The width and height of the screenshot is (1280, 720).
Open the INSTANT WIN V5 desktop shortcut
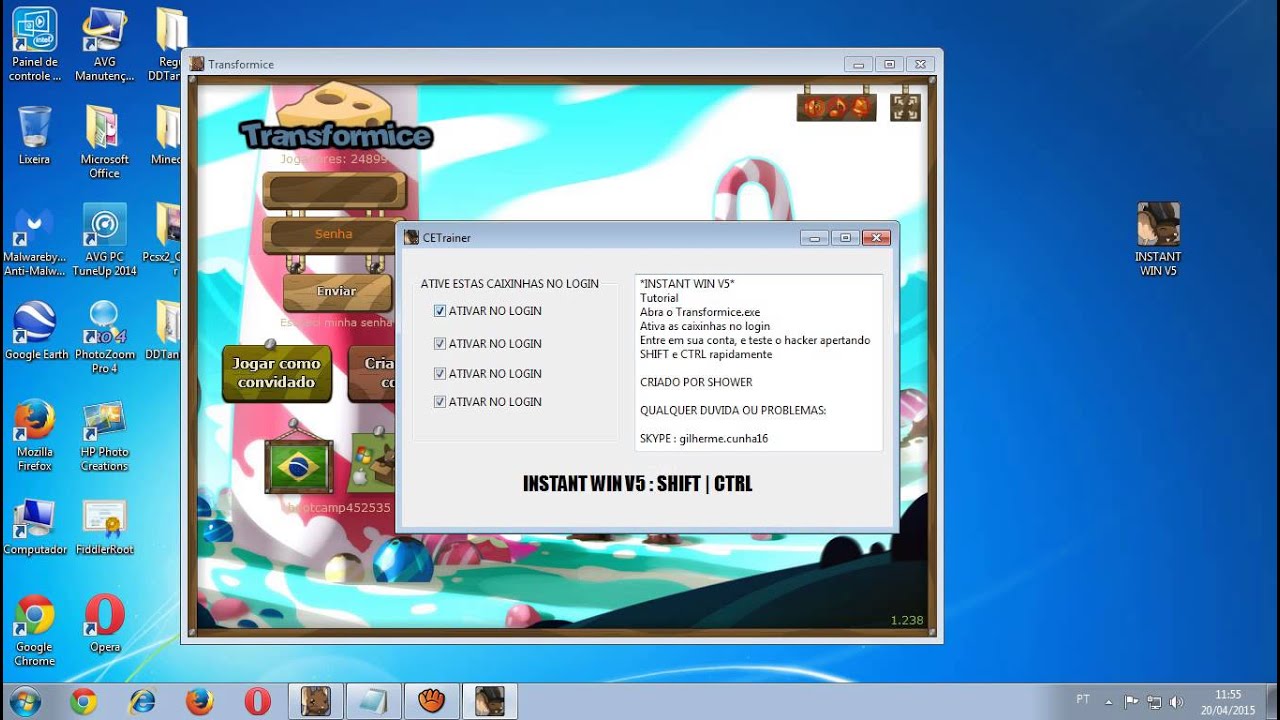click(1158, 240)
